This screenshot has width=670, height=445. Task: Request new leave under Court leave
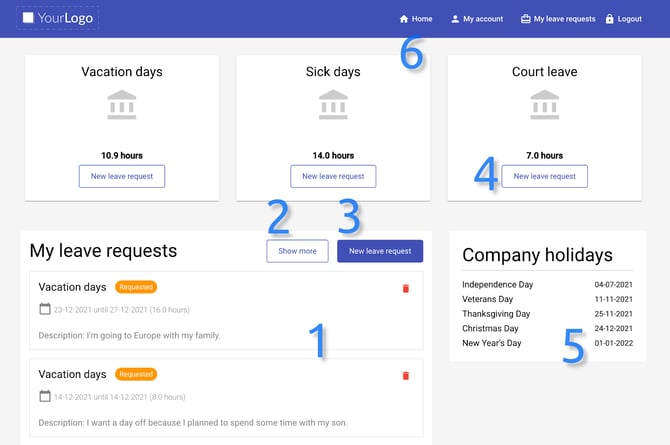pyautogui.click(x=544, y=176)
